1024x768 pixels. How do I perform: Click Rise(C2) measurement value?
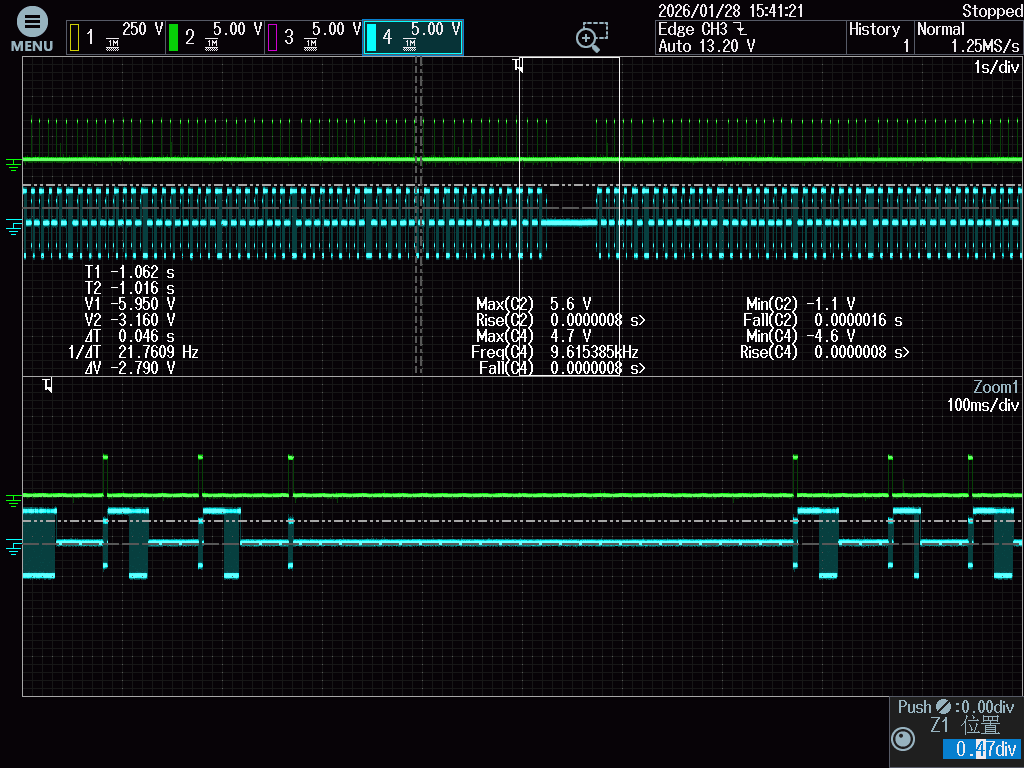point(598,320)
